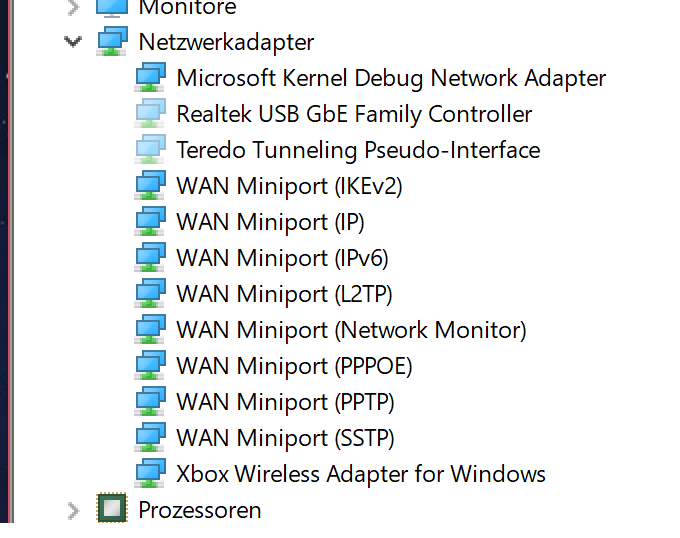This screenshot has width=680, height=538.
Task: Select WAN Miniport (IPv6) entry
Action: [x=282, y=258]
